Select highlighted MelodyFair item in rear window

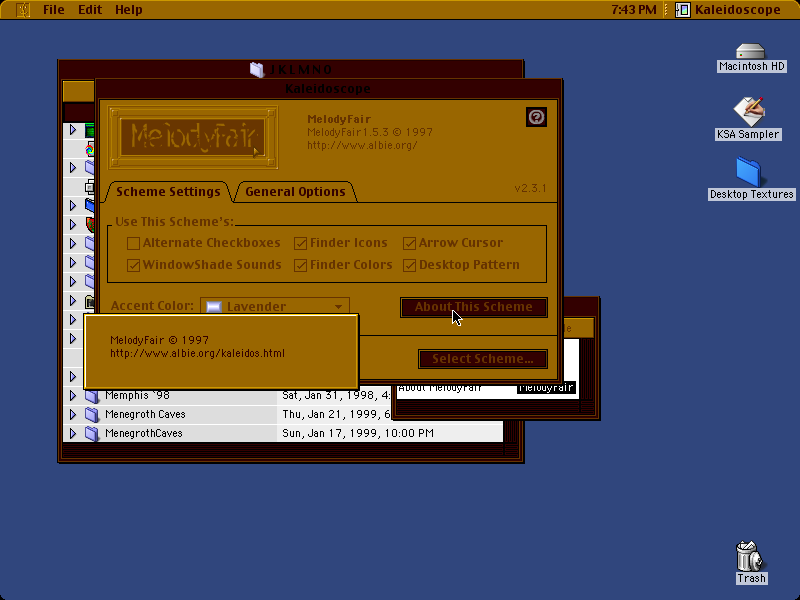coord(546,388)
